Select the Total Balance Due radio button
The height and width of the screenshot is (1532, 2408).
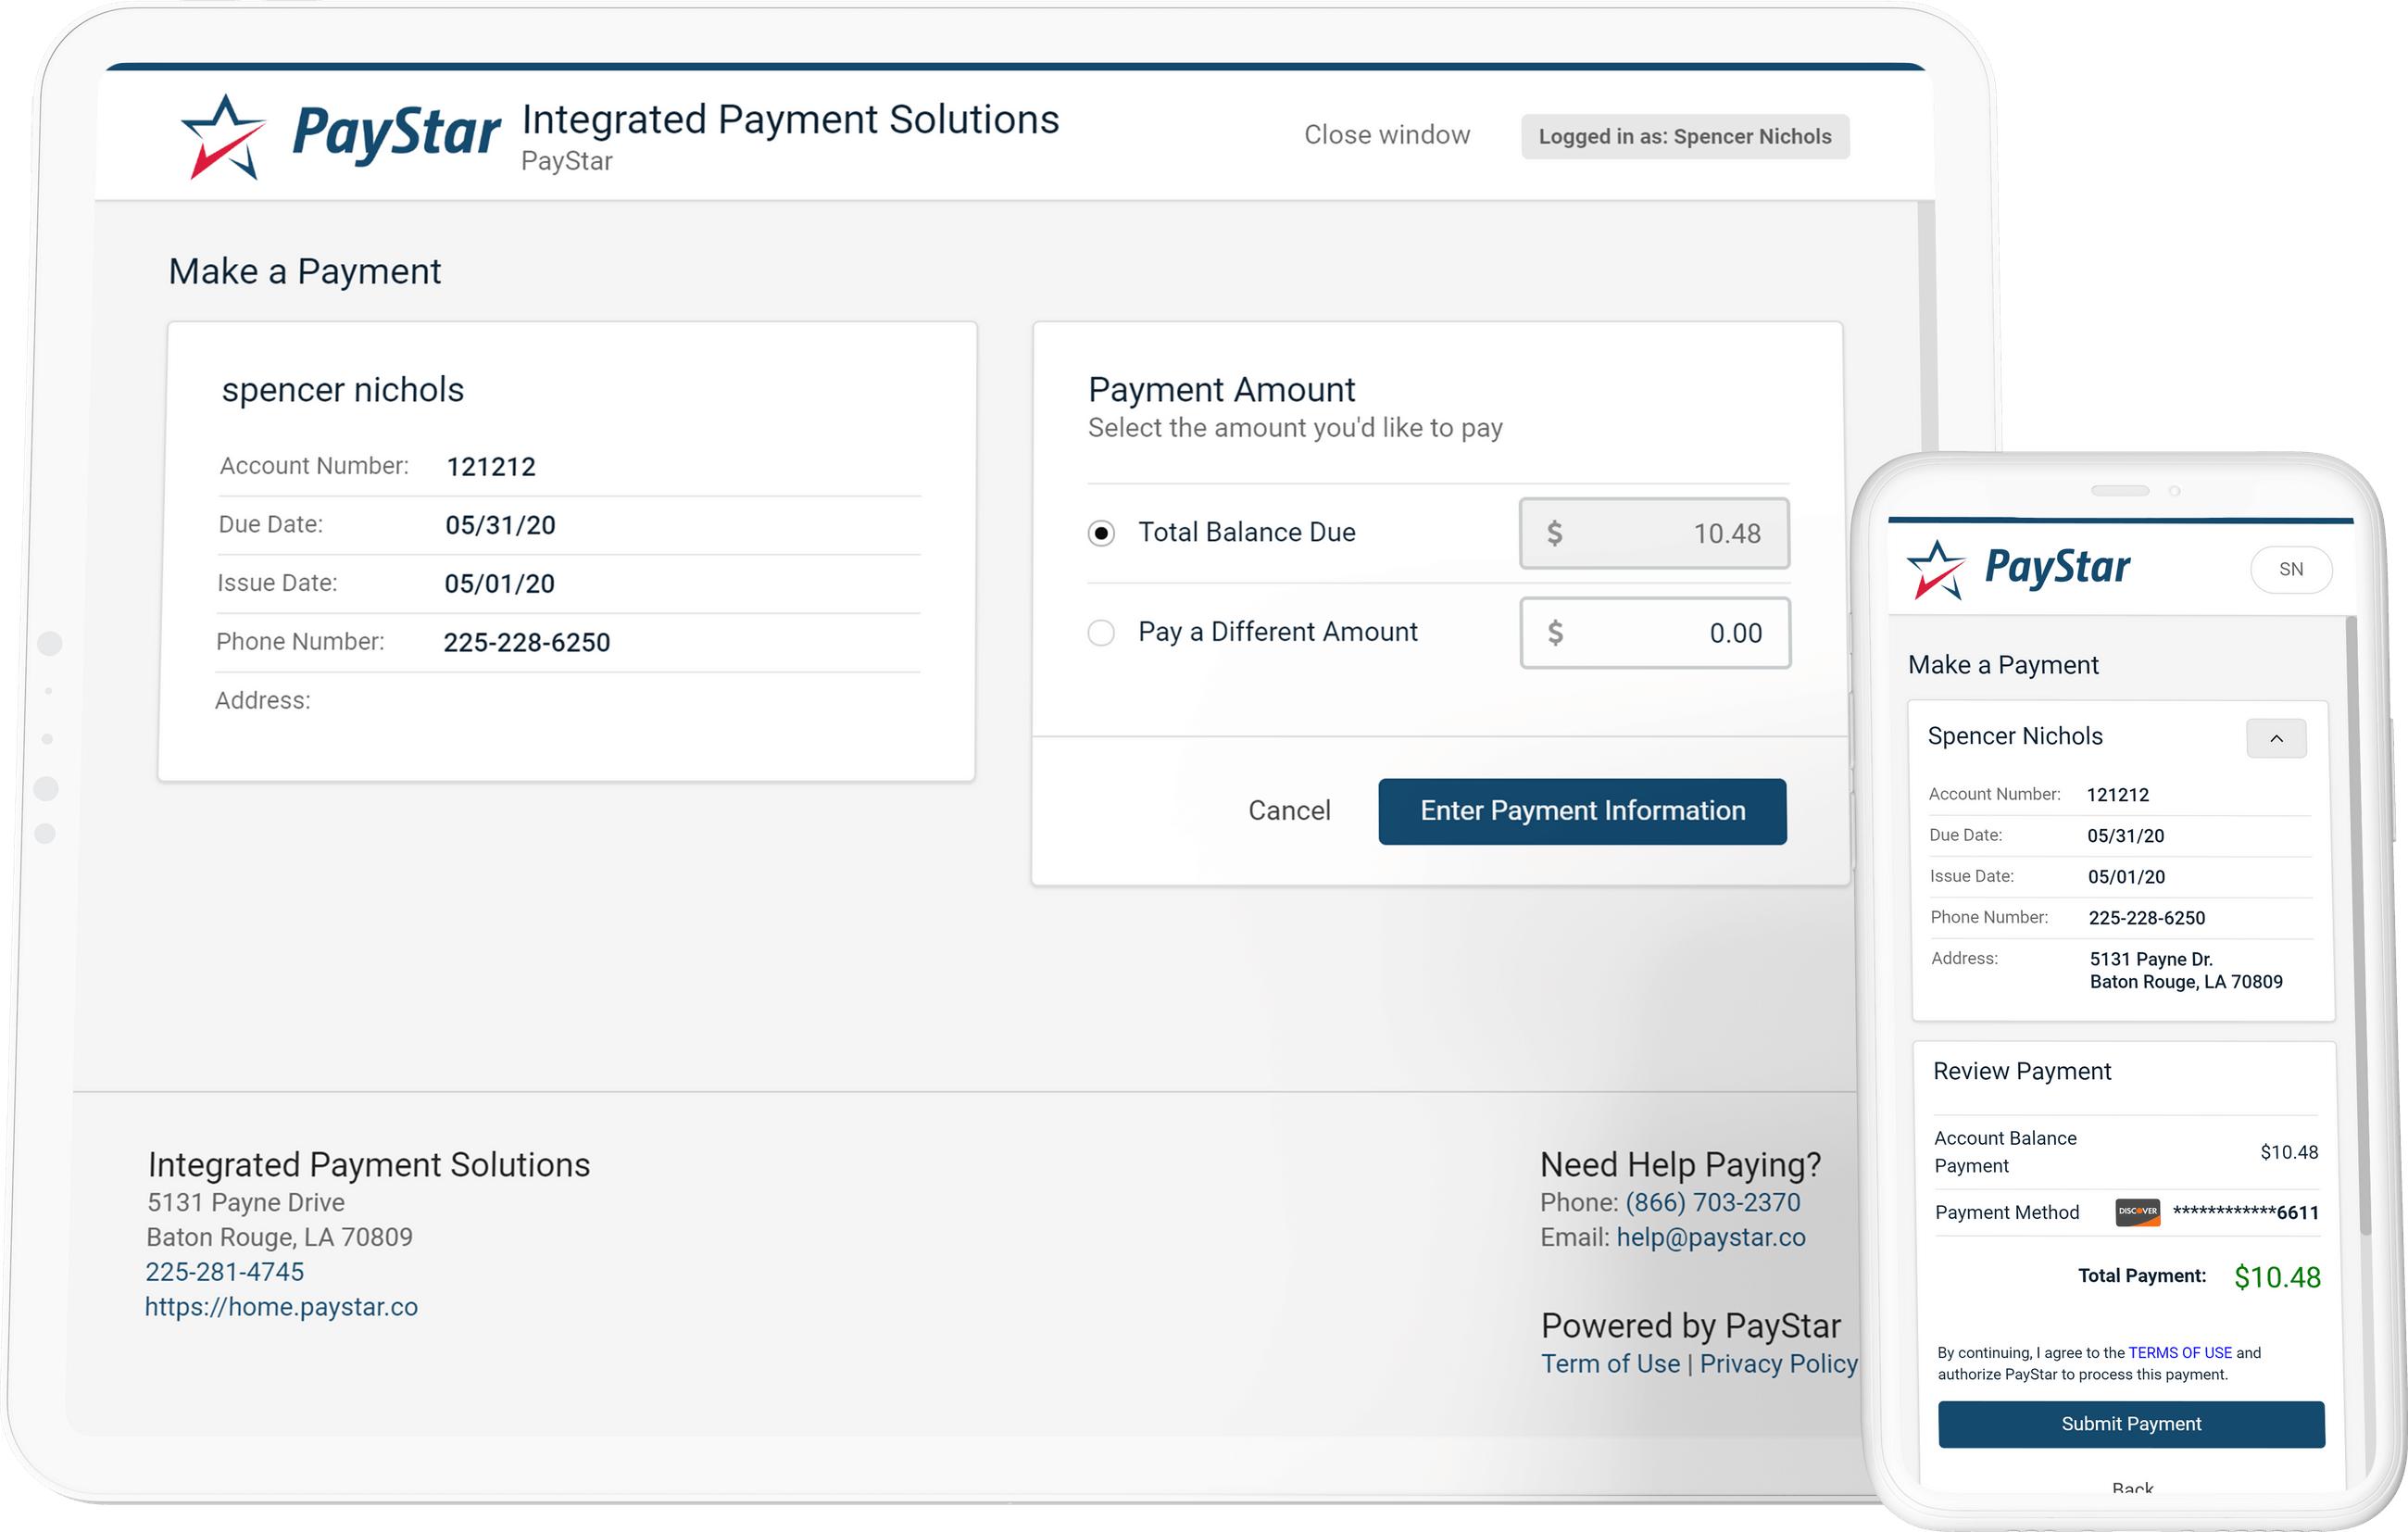(x=1101, y=533)
